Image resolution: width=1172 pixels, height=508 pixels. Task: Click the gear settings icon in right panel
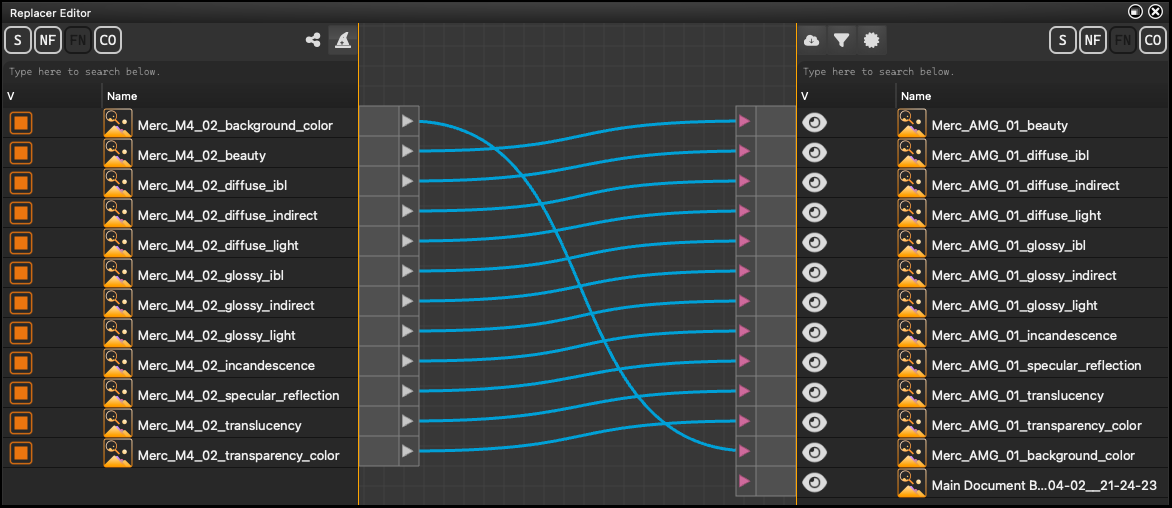pos(870,40)
